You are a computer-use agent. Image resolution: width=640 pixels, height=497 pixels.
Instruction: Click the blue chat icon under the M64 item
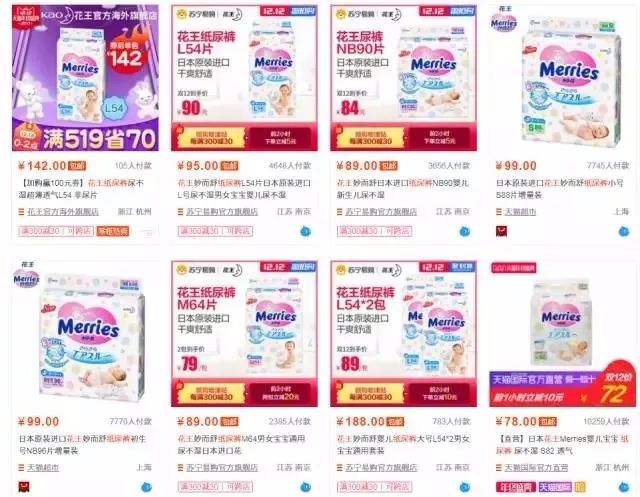[305, 487]
